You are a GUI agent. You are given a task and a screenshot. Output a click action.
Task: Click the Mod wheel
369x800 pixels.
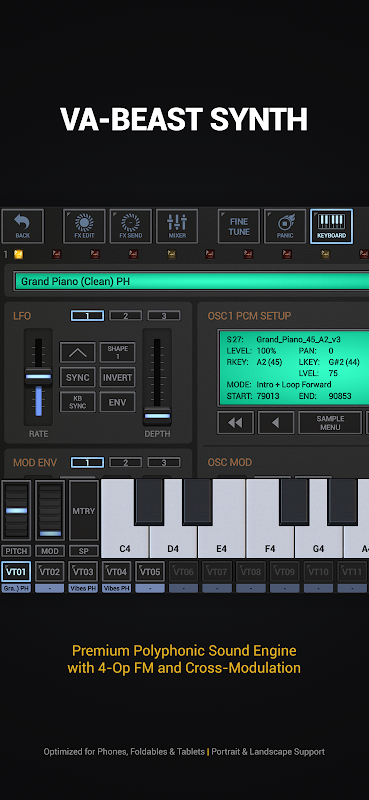pyautogui.click(x=50, y=510)
